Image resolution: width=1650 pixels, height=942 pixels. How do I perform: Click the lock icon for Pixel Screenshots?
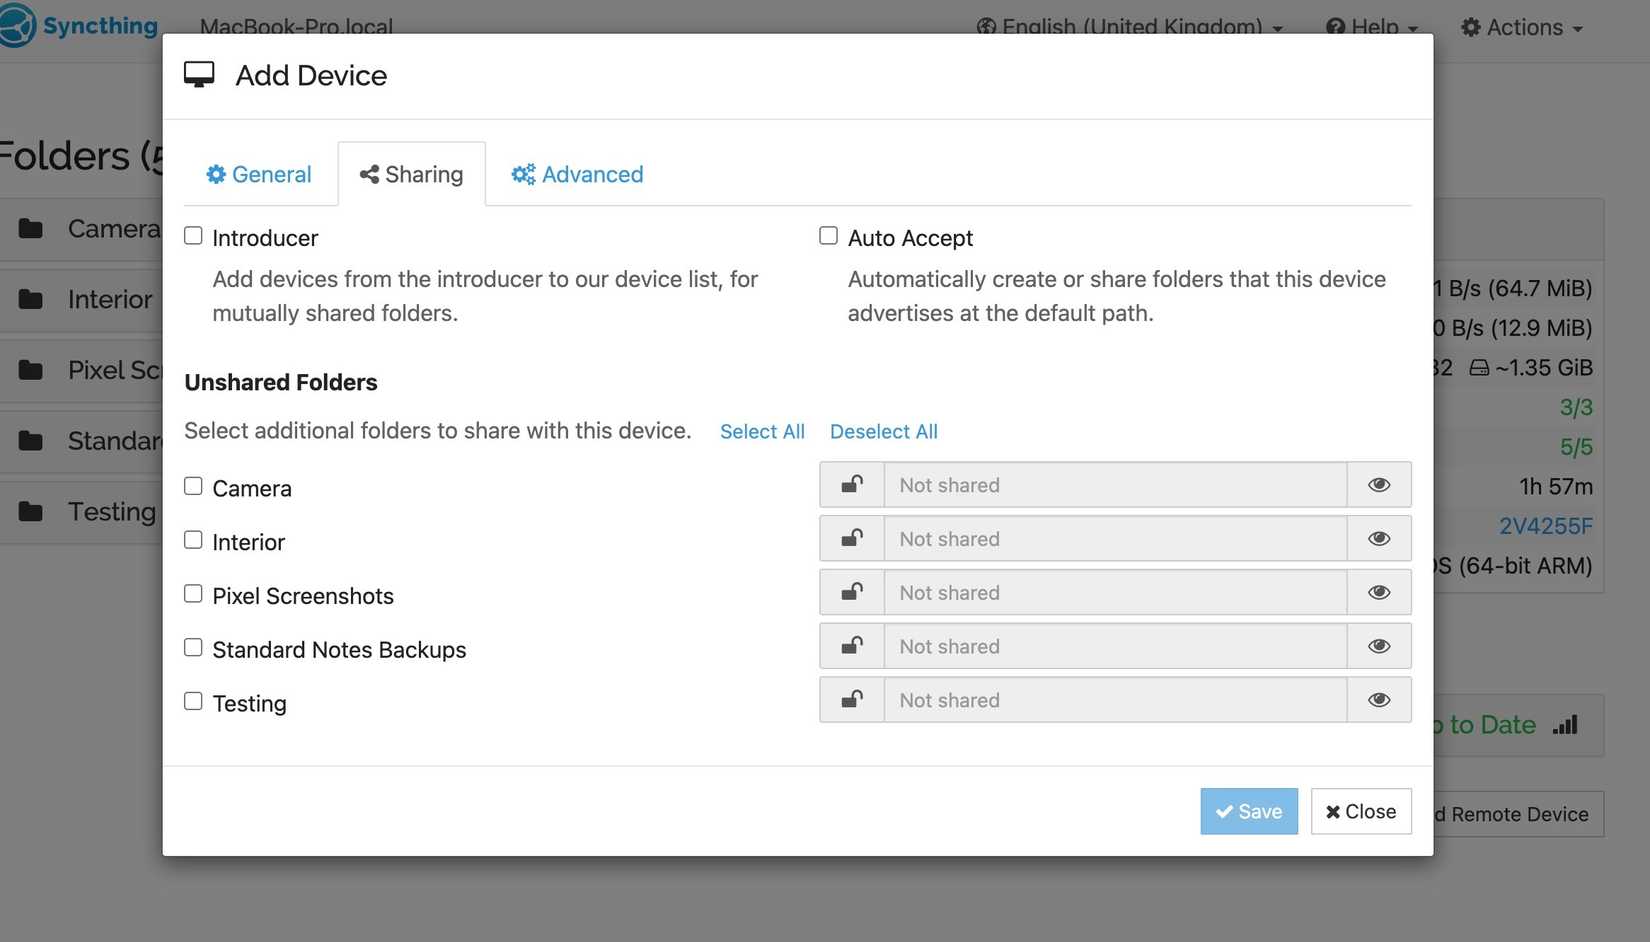[852, 593]
